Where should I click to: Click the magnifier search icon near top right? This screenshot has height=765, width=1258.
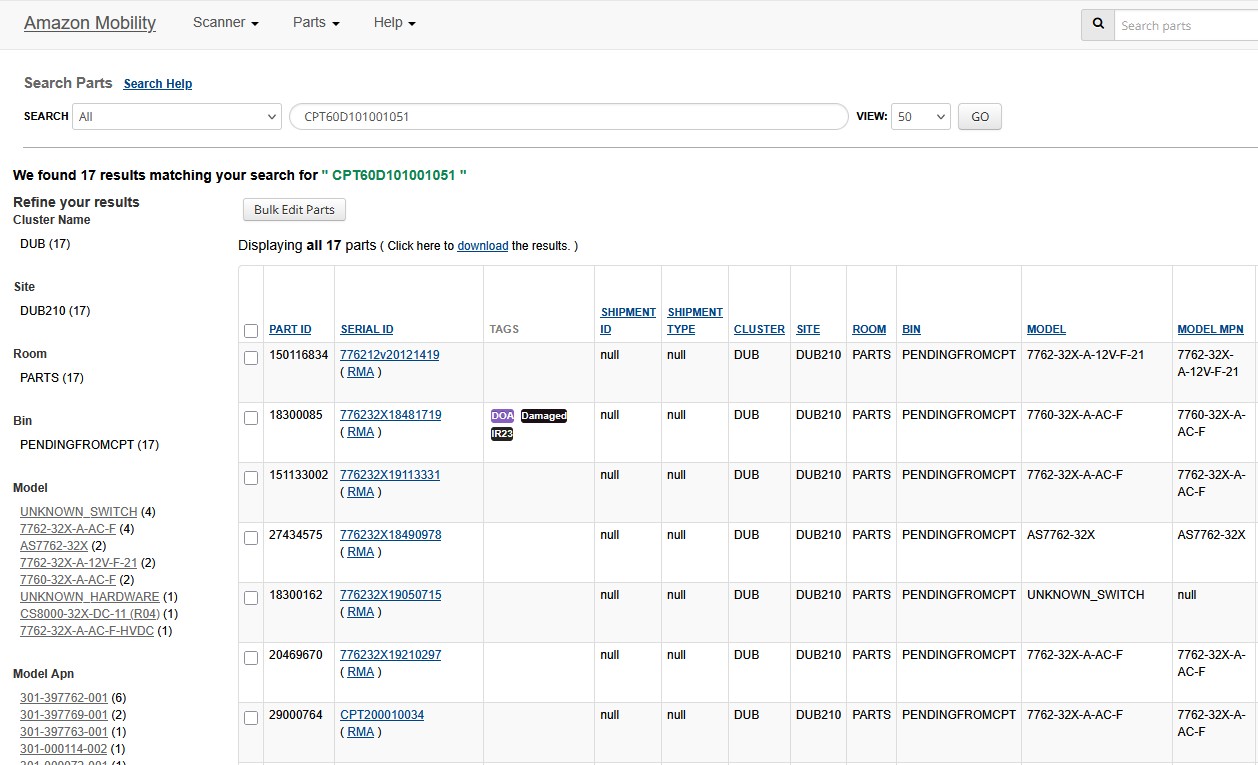1096,24
